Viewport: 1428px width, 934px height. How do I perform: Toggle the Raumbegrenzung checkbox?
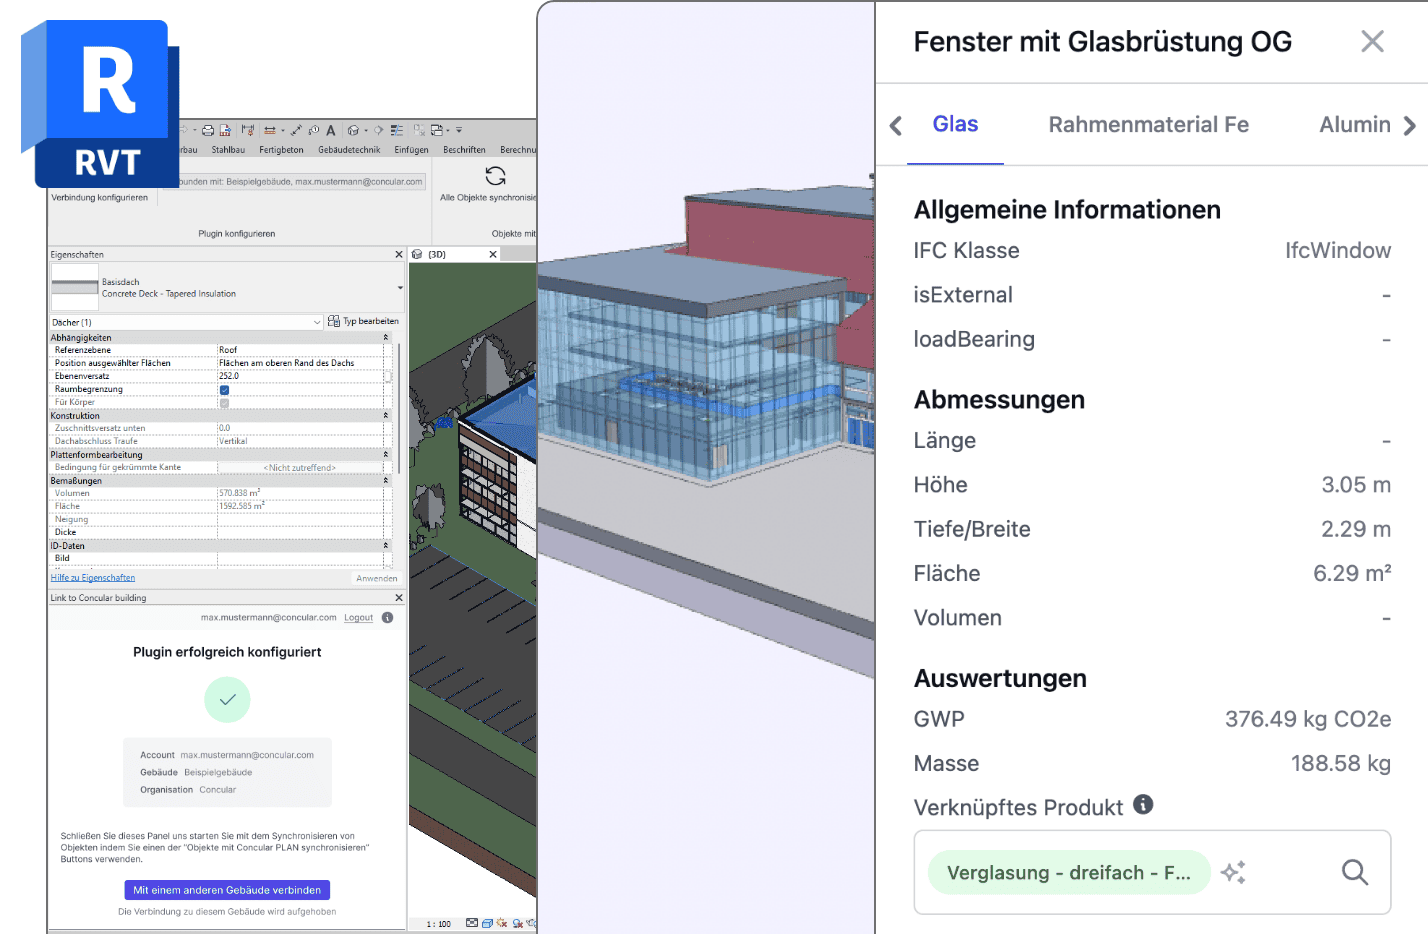[224, 390]
